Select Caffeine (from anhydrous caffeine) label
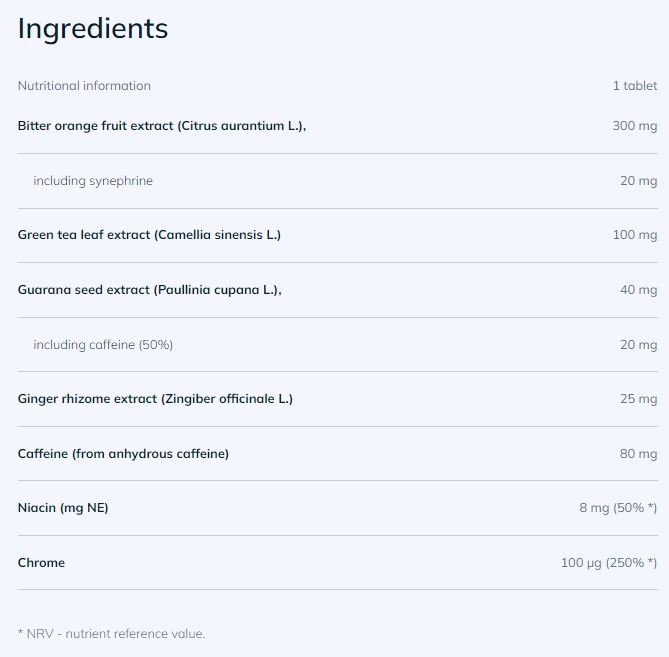Image resolution: width=669 pixels, height=657 pixels. [x=123, y=454]
